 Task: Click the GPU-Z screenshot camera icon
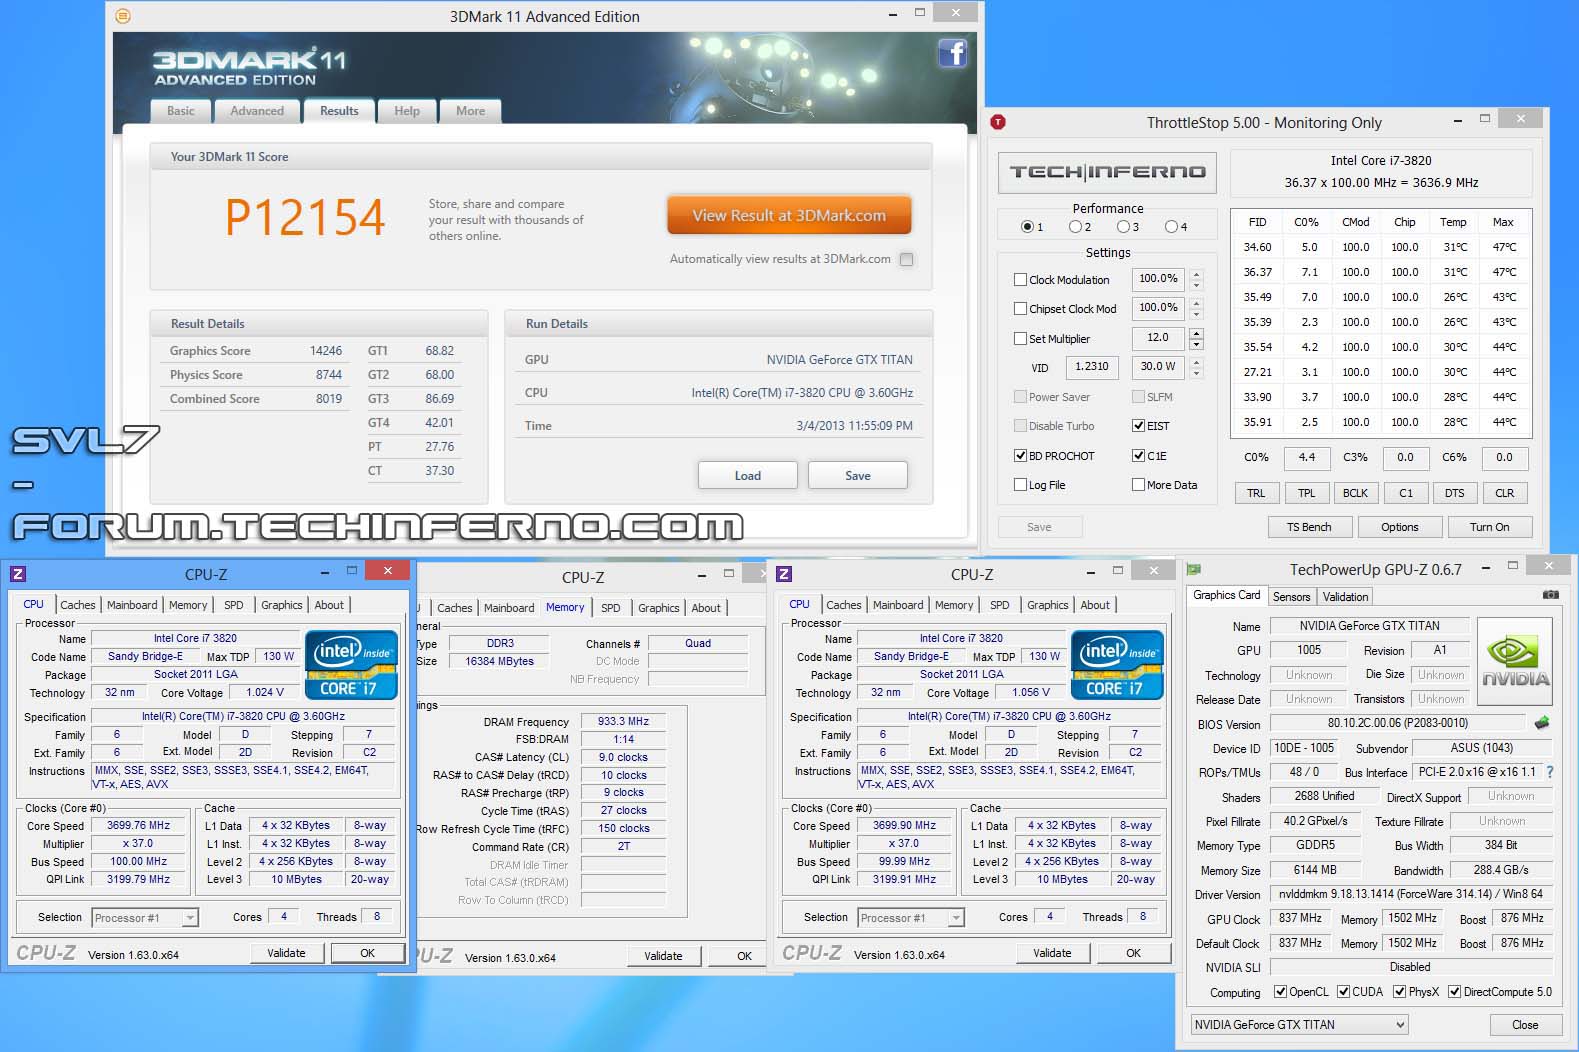pyautogui.click(x=1550, y=595)
